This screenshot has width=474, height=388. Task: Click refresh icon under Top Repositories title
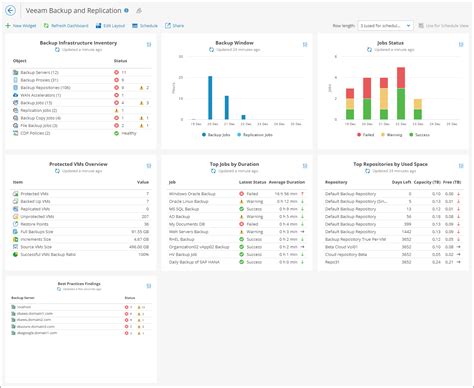367,171
